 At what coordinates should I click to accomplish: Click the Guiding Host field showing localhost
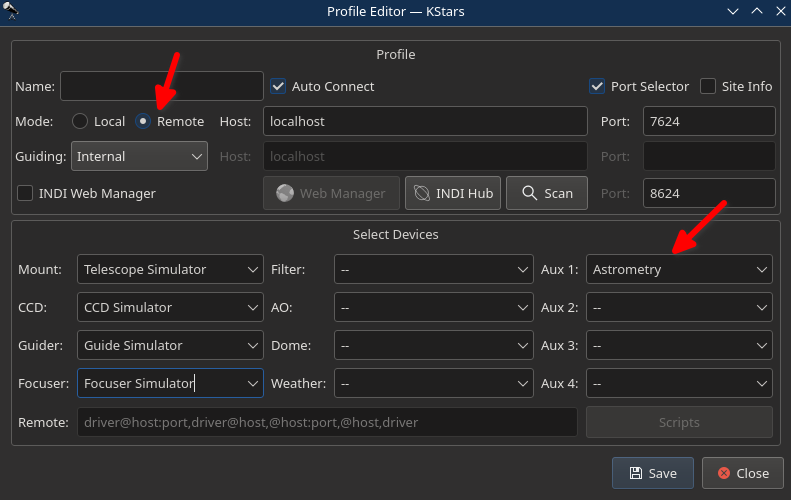425,156
